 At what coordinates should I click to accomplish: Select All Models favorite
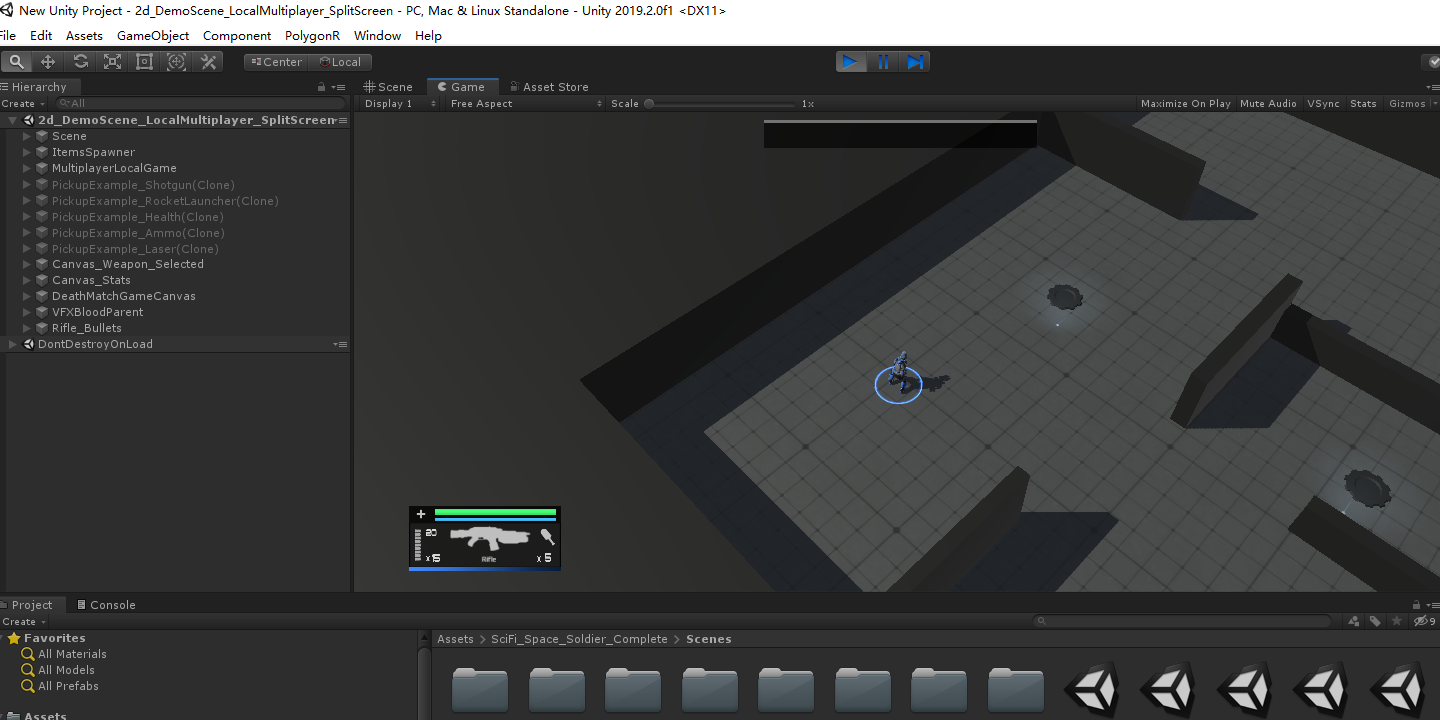pos(66,670)
